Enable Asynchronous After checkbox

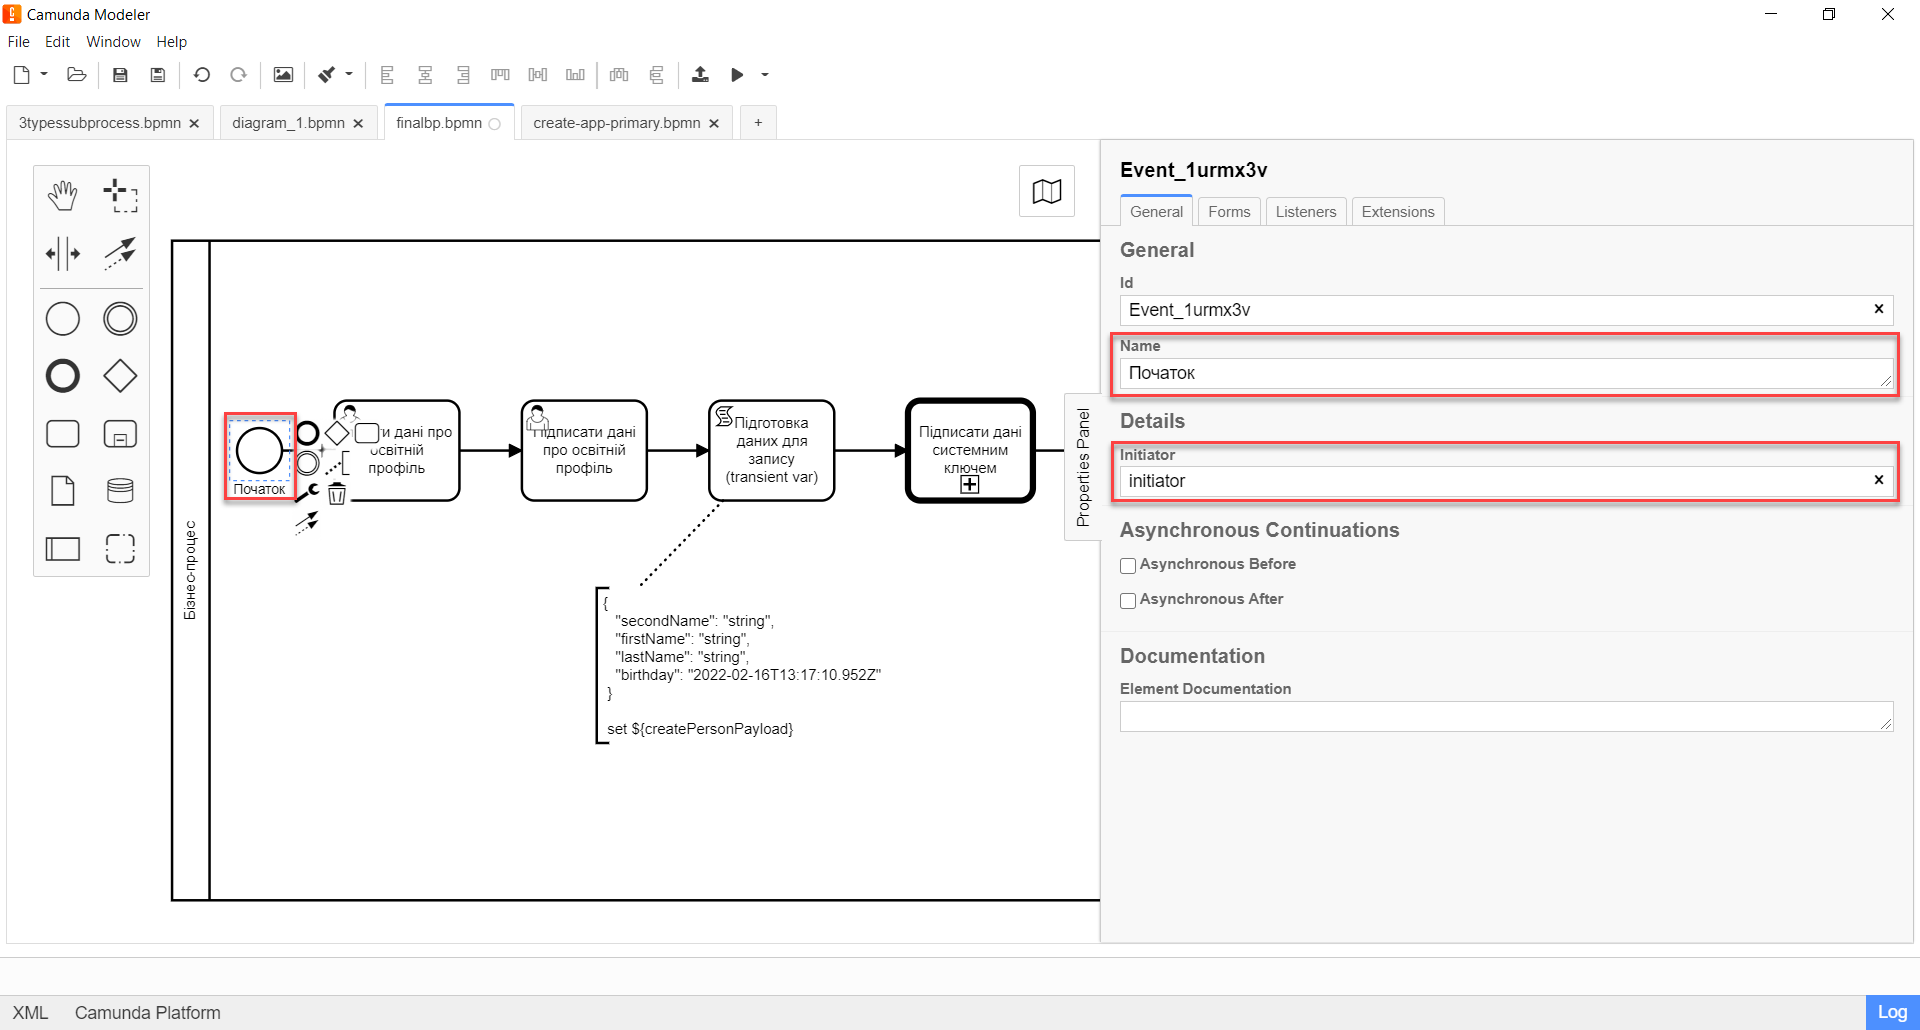click(1128, 601)
